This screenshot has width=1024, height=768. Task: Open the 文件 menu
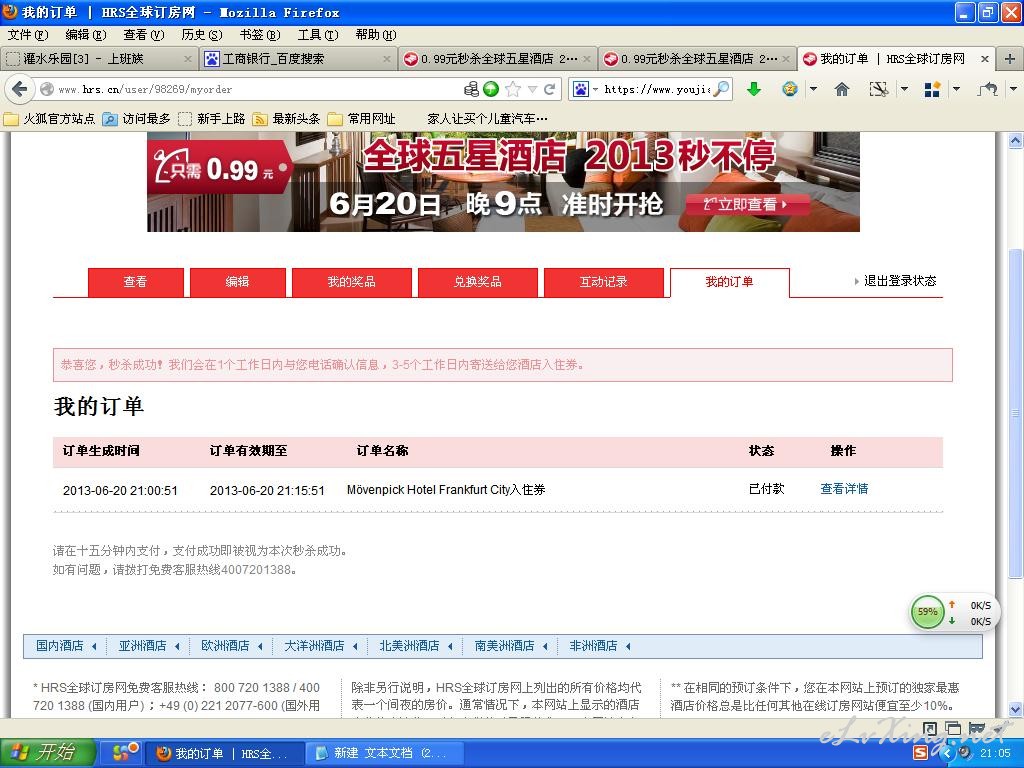27,35
